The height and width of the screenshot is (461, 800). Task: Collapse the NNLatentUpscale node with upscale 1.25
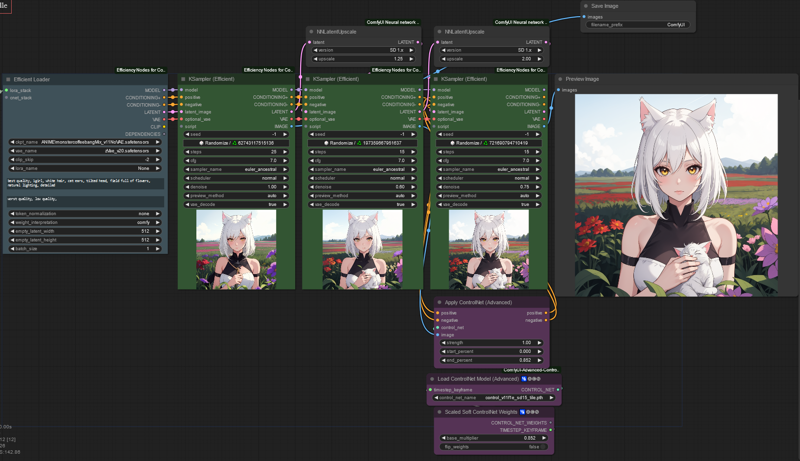[311, 32]
